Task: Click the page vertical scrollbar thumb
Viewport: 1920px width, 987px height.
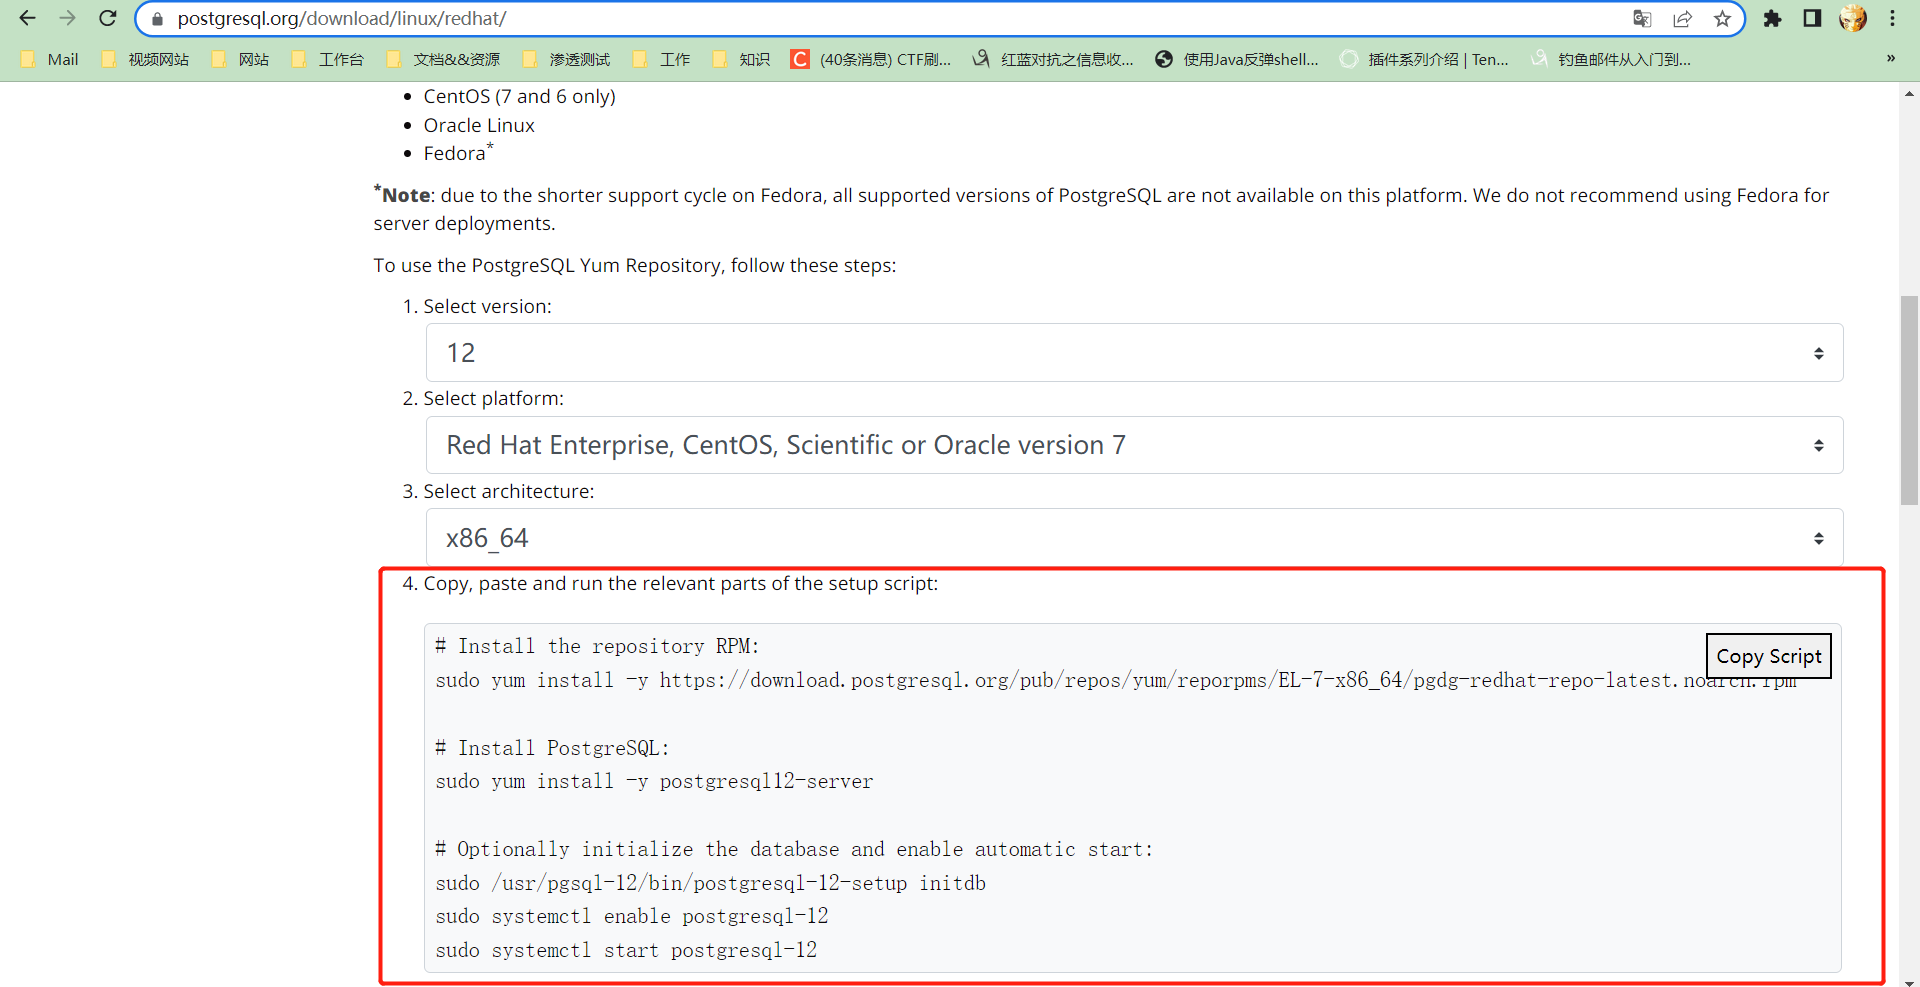Action: pyautogui.click(x=1909, y=400)
